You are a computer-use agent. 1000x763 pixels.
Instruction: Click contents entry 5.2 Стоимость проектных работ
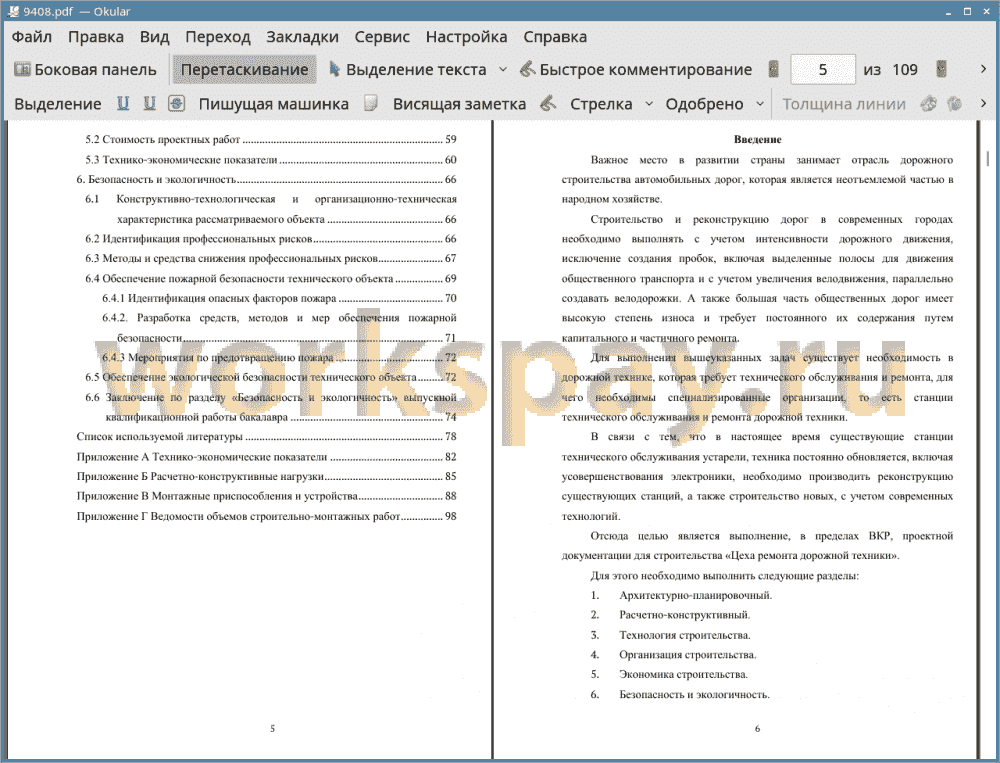tap(271, 140)
